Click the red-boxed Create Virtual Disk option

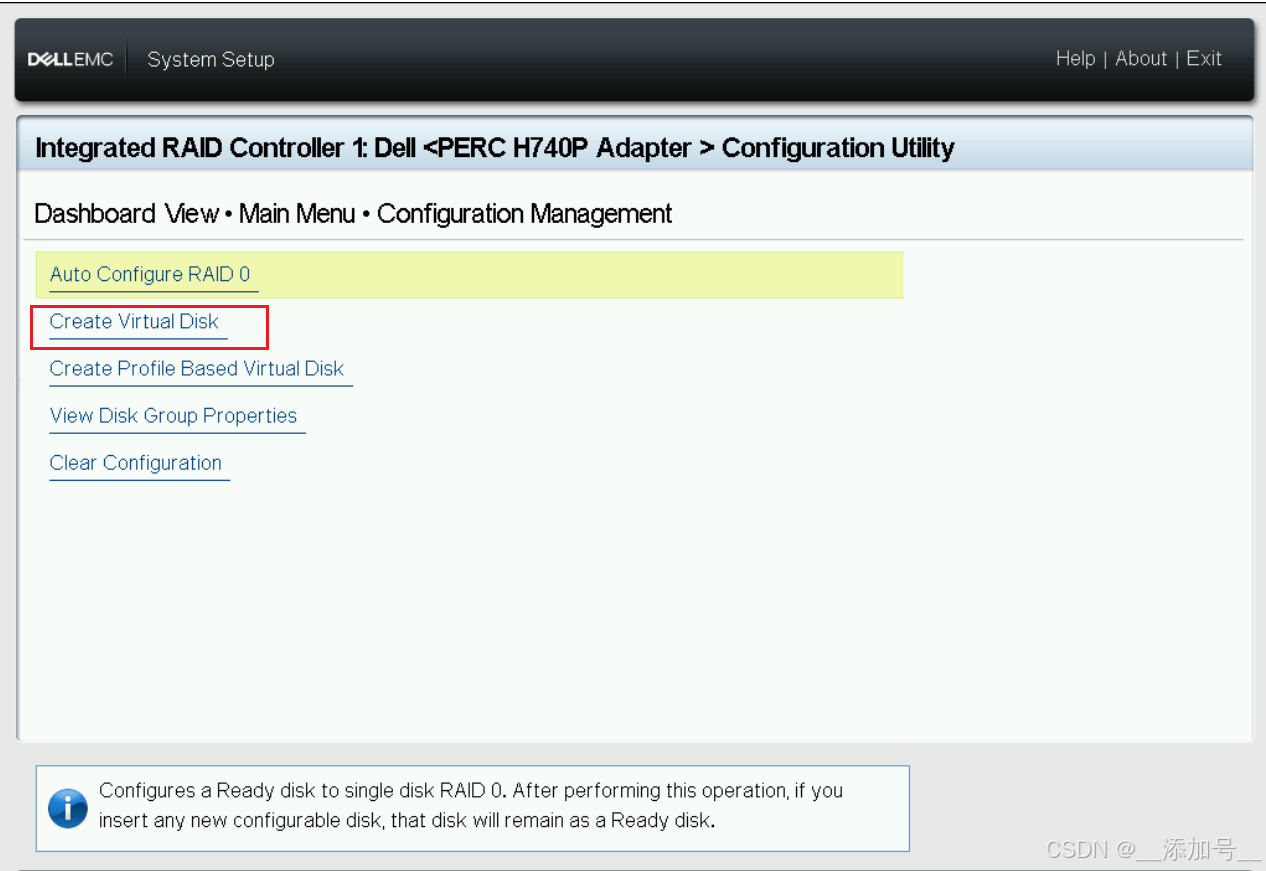pos(133,322)
